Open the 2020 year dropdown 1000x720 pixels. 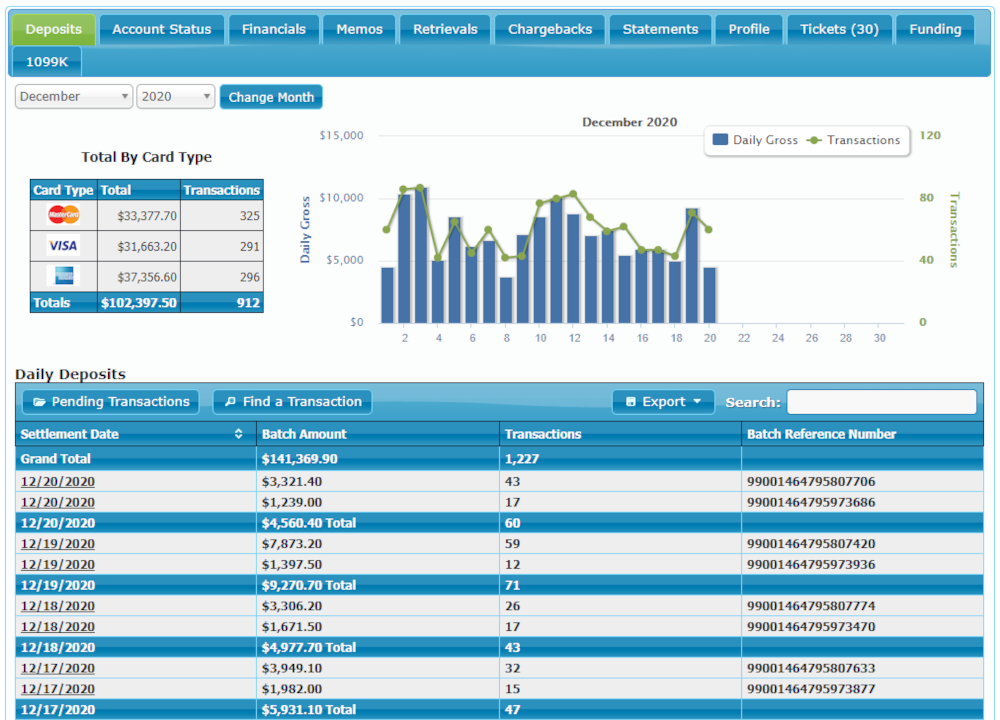point(176,97)
